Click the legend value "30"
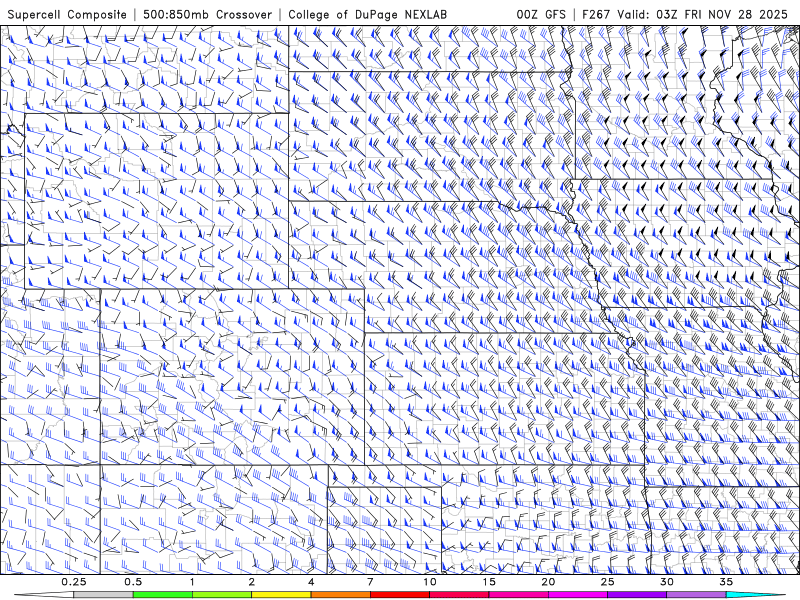The height and width of the screenshot is (600, 800). pos(666,582)
